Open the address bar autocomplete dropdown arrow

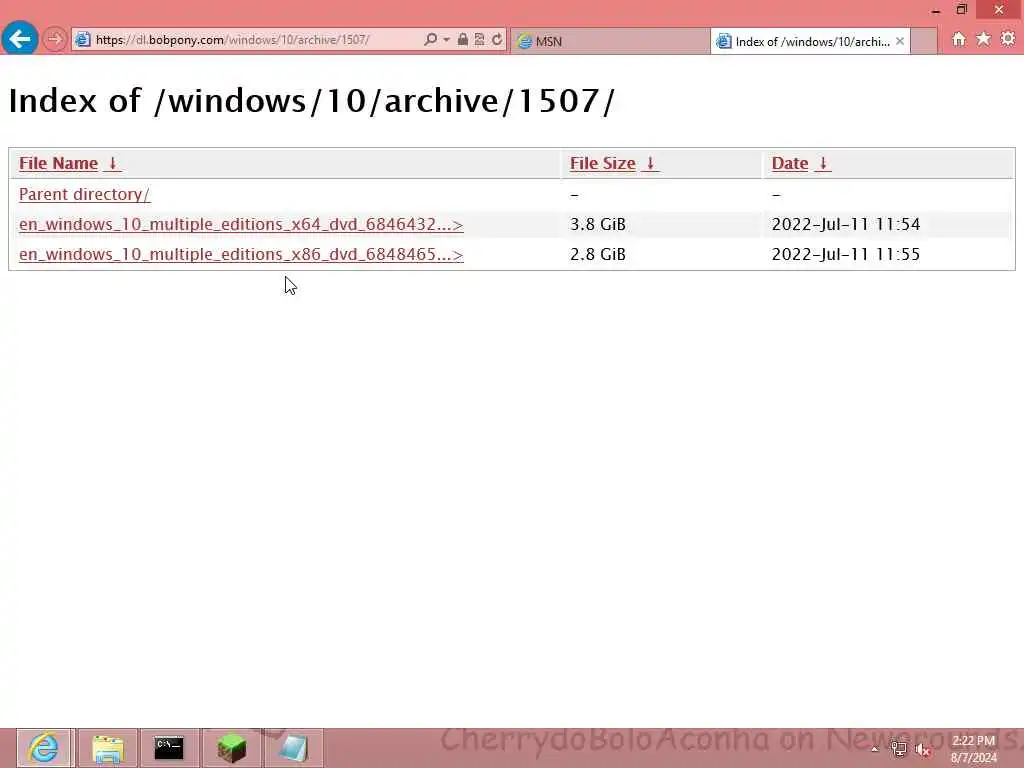pyautogui.click(x=447, y=40)
